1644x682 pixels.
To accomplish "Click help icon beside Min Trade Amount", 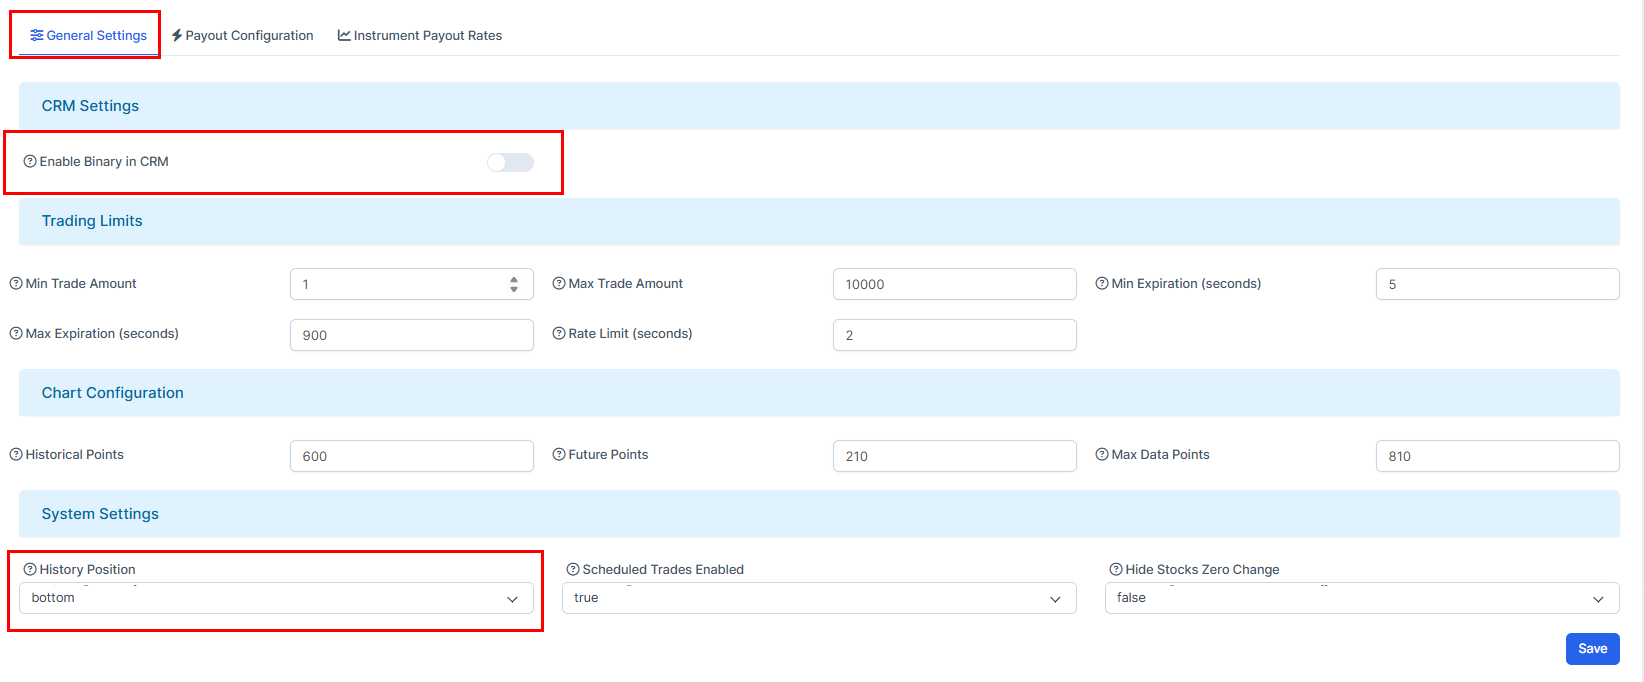I will click(16, 284).
